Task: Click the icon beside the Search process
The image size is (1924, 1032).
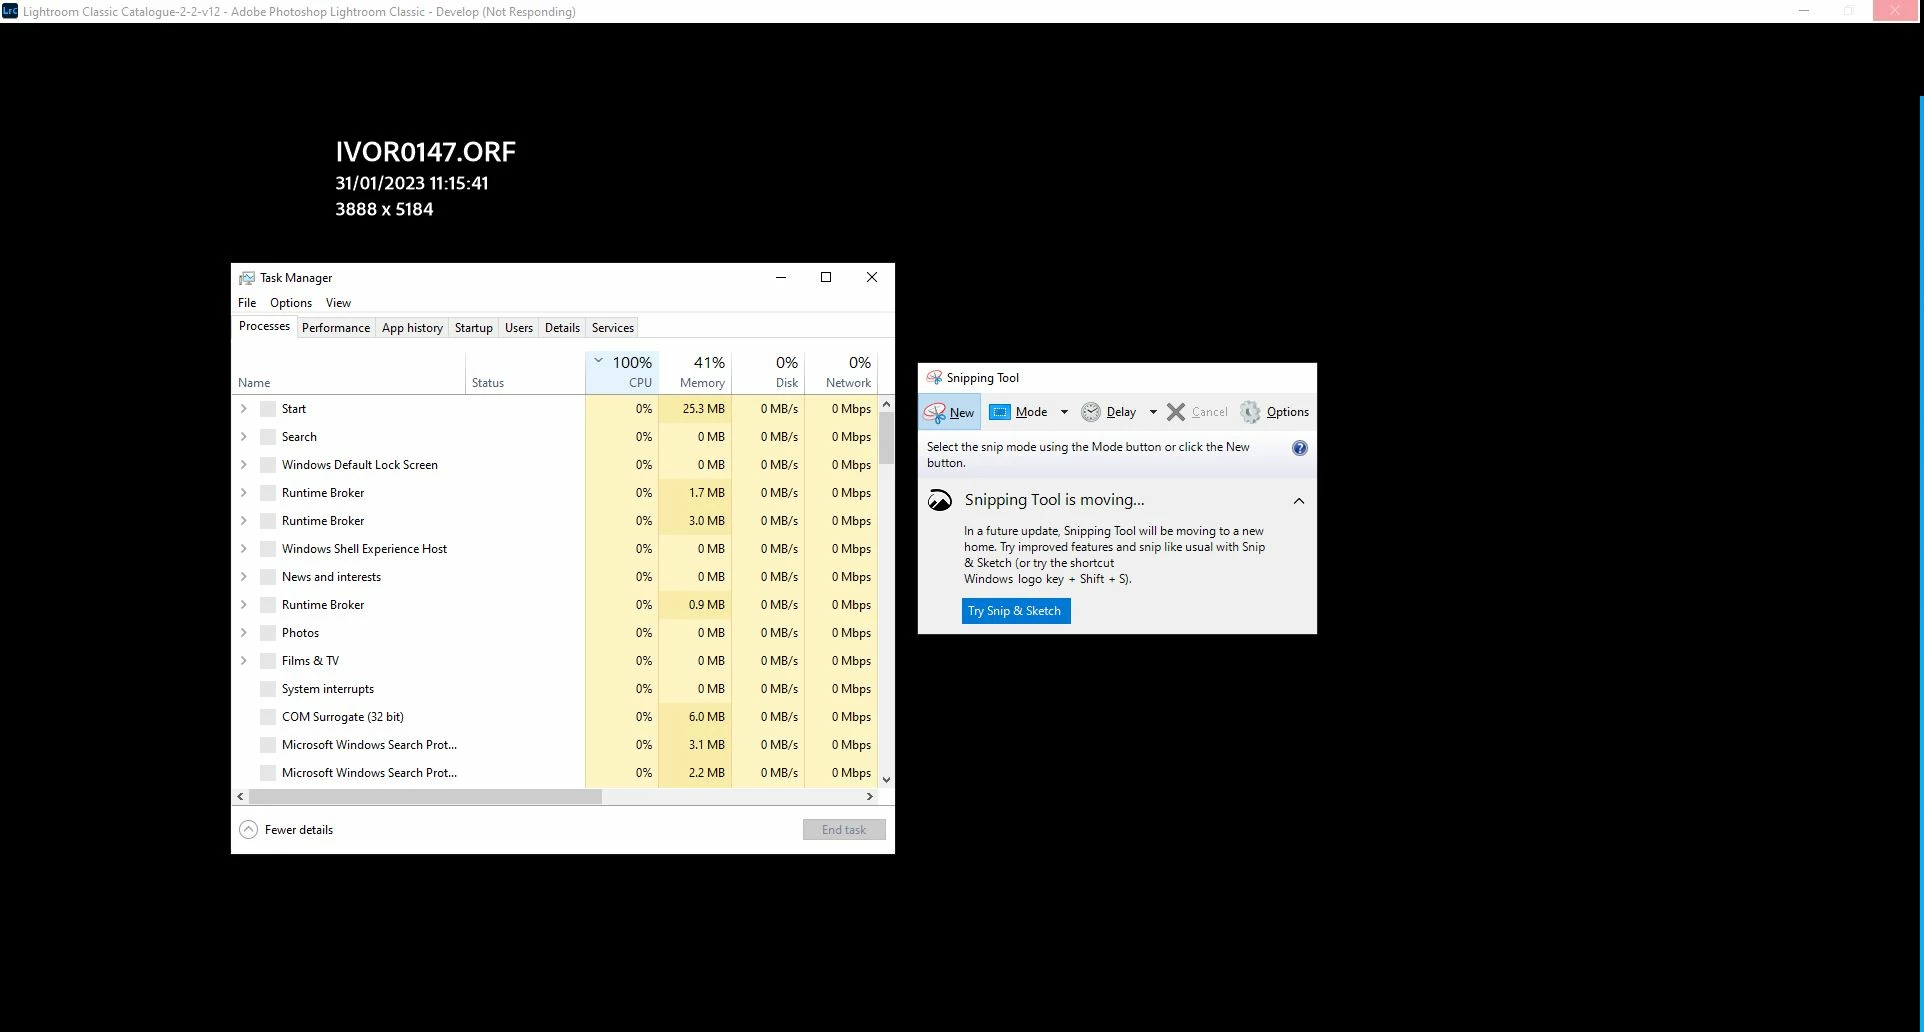Action: pos(268,437)
